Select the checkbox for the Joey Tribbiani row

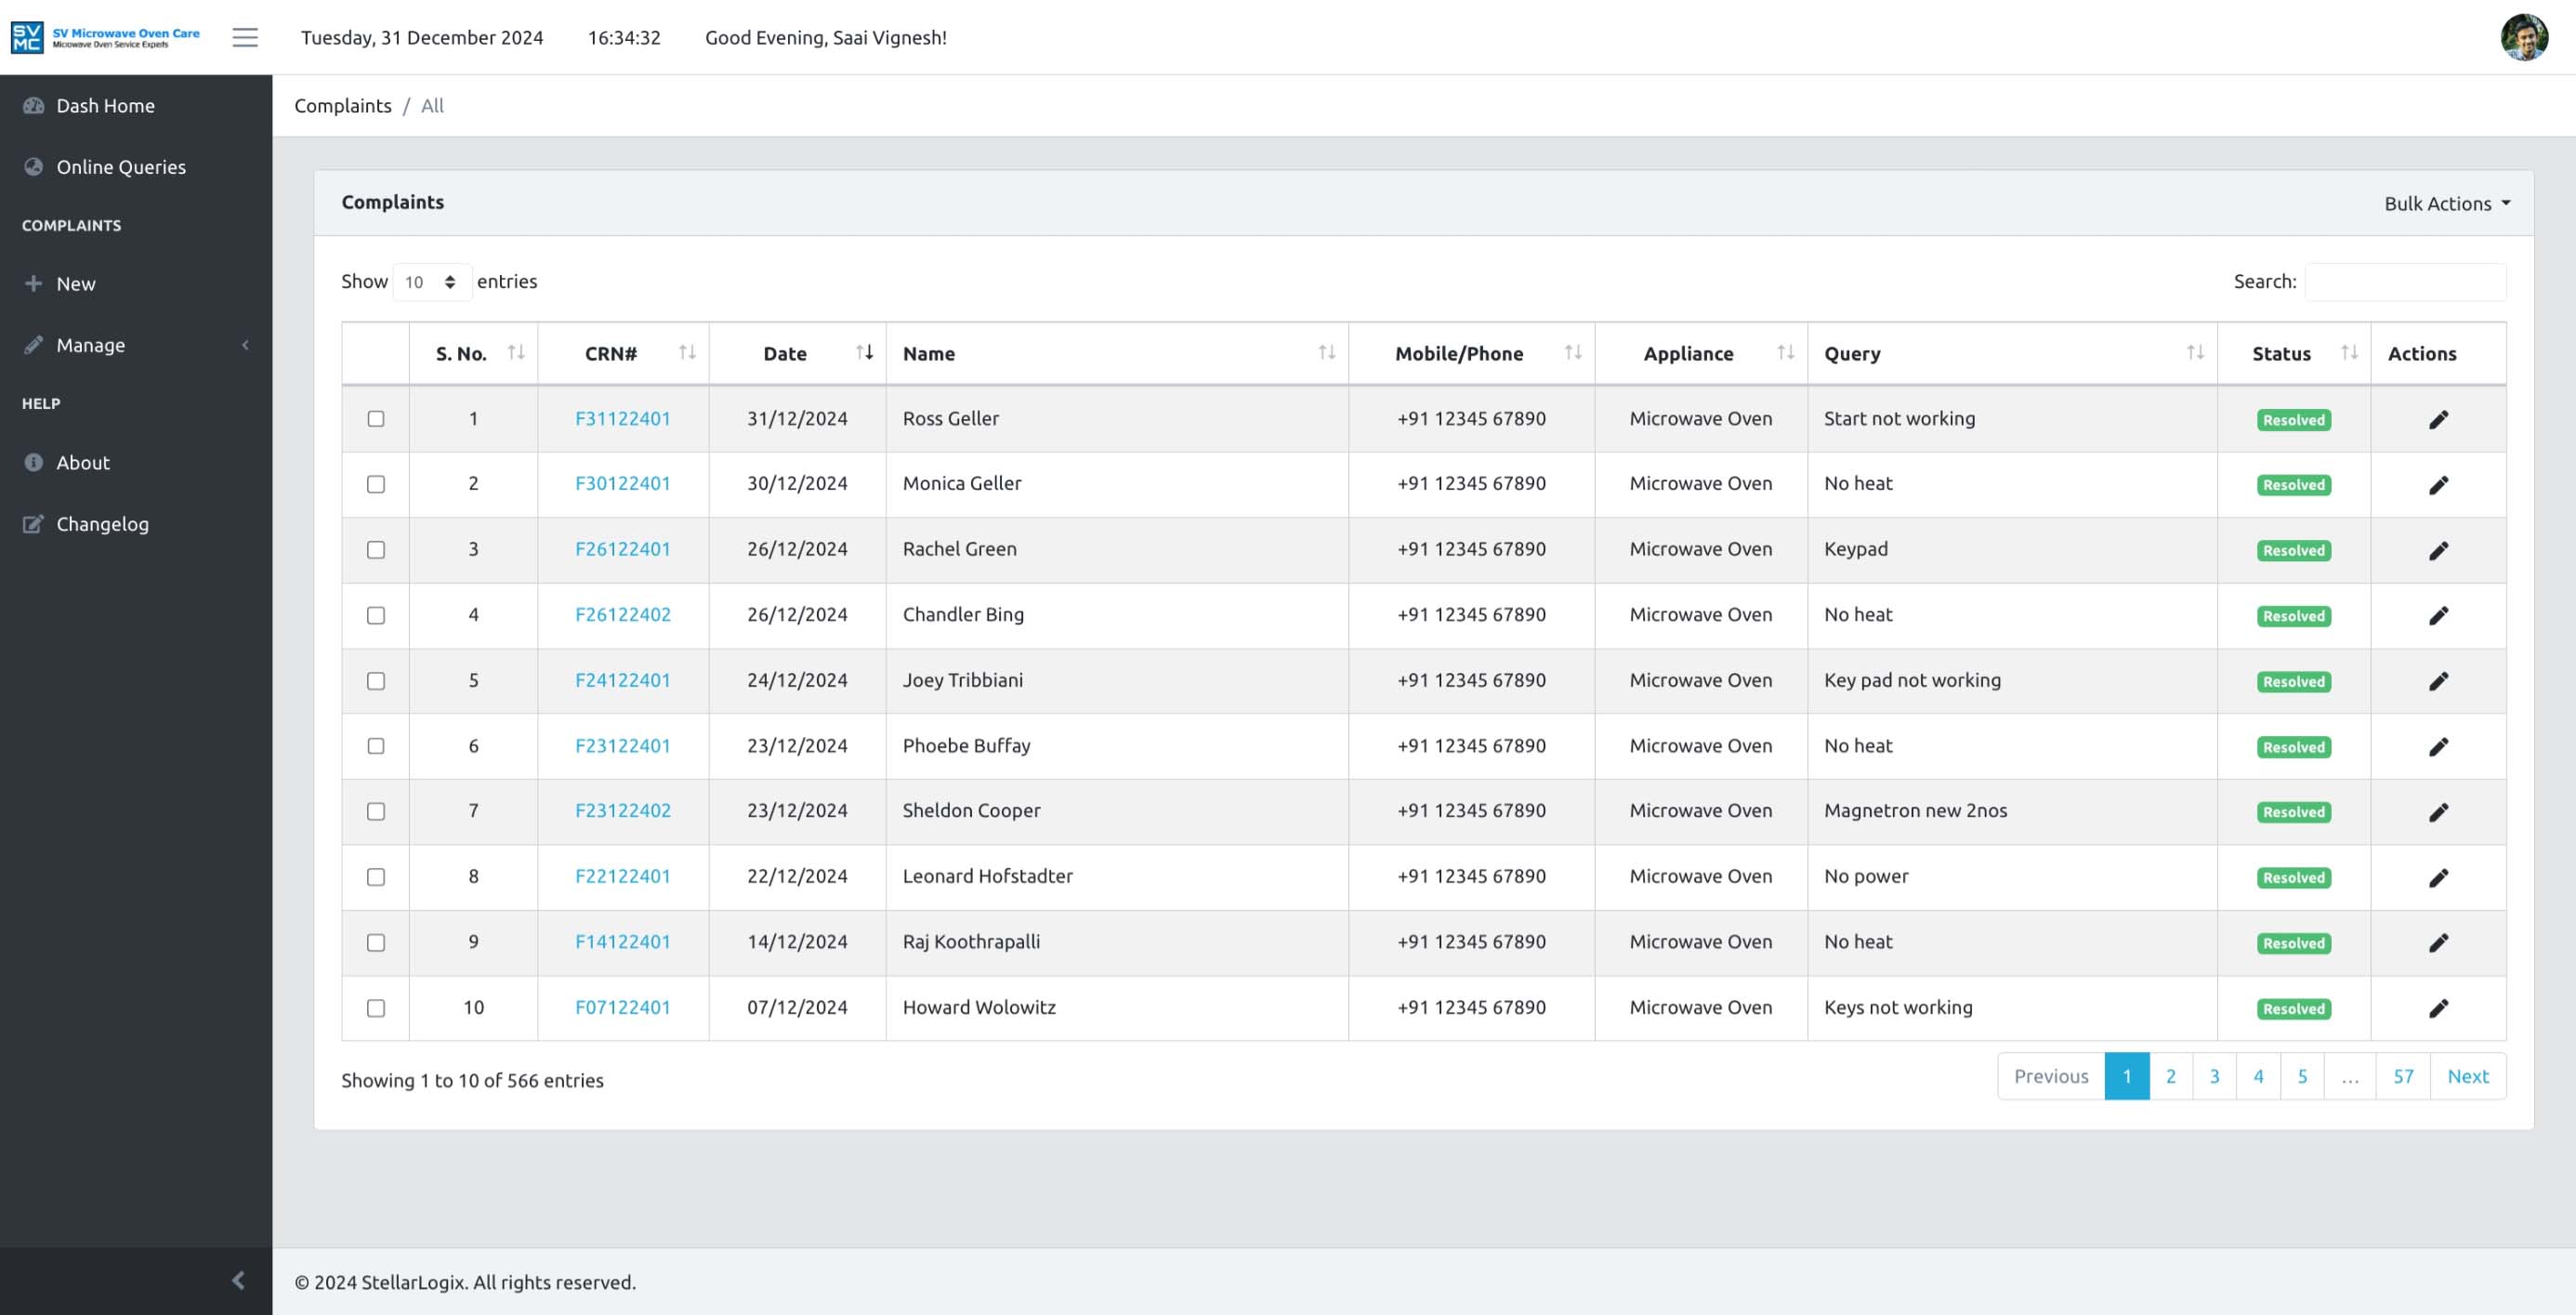tap(376, 681)
